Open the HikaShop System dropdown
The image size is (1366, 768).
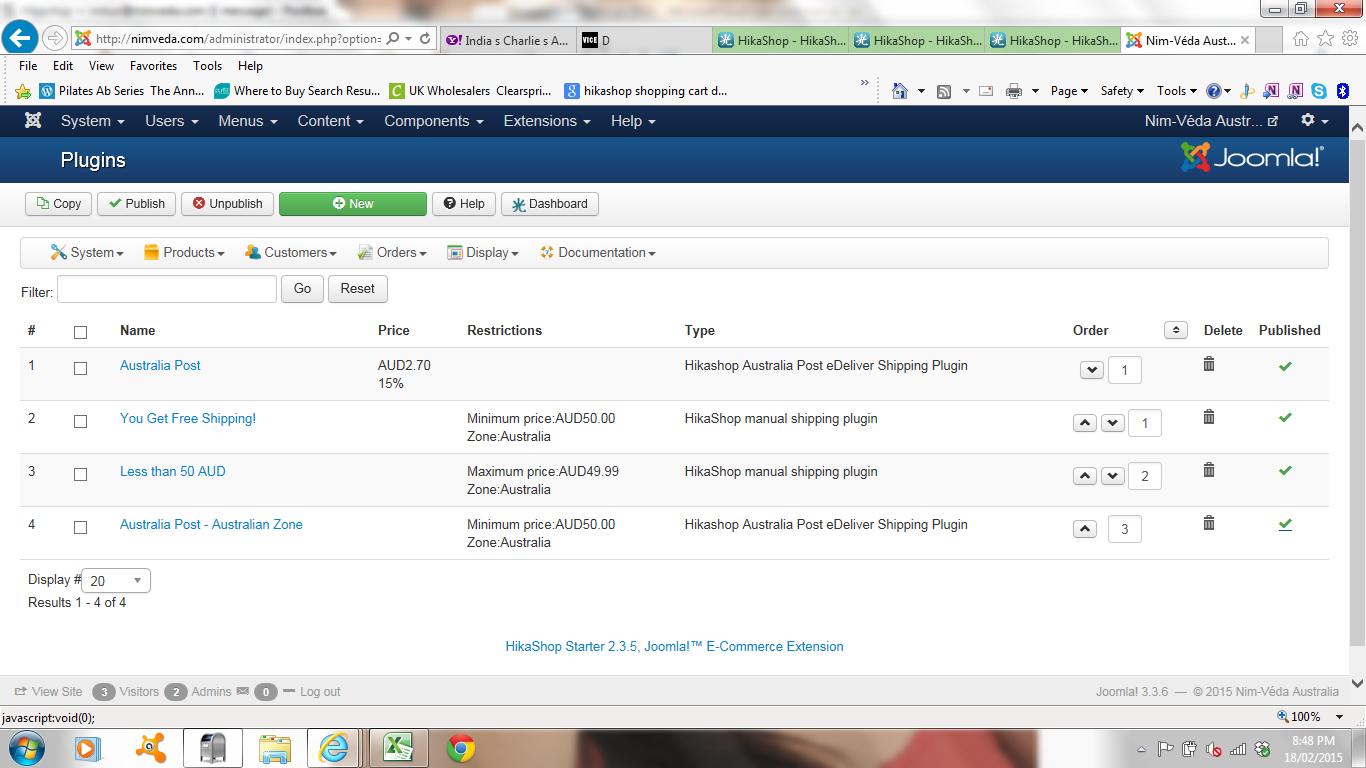point(87,253)
